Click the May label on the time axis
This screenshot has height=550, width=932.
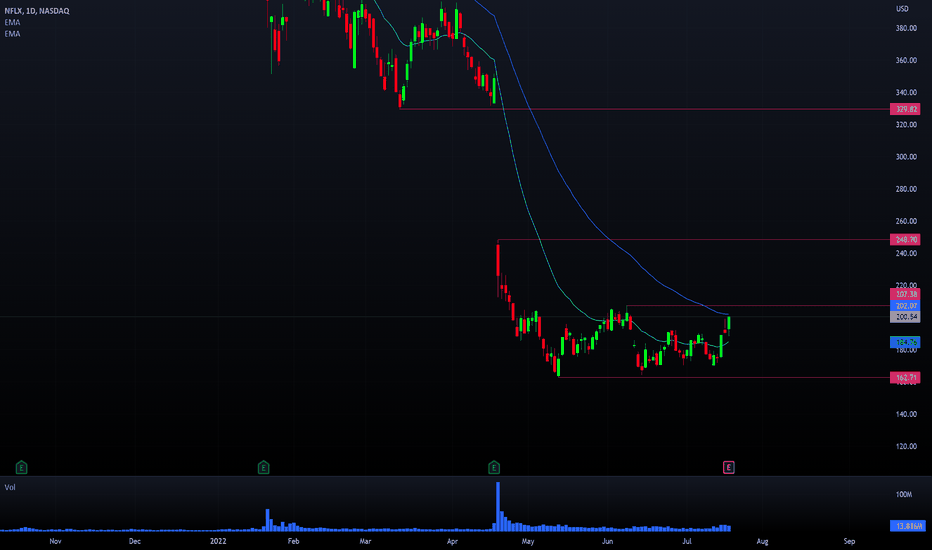[528, 541]
